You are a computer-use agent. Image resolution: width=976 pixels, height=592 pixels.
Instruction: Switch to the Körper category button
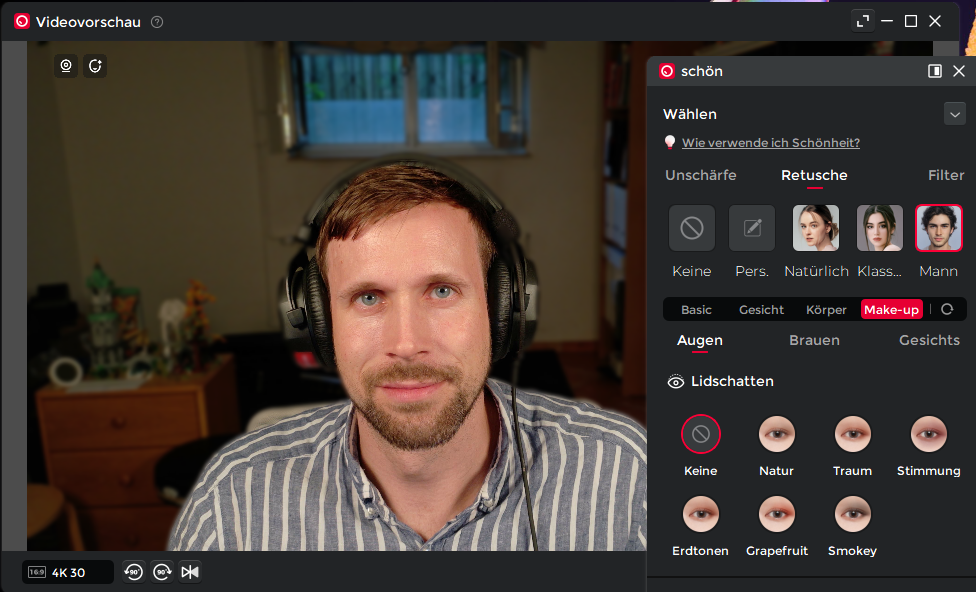click(826, 309)
